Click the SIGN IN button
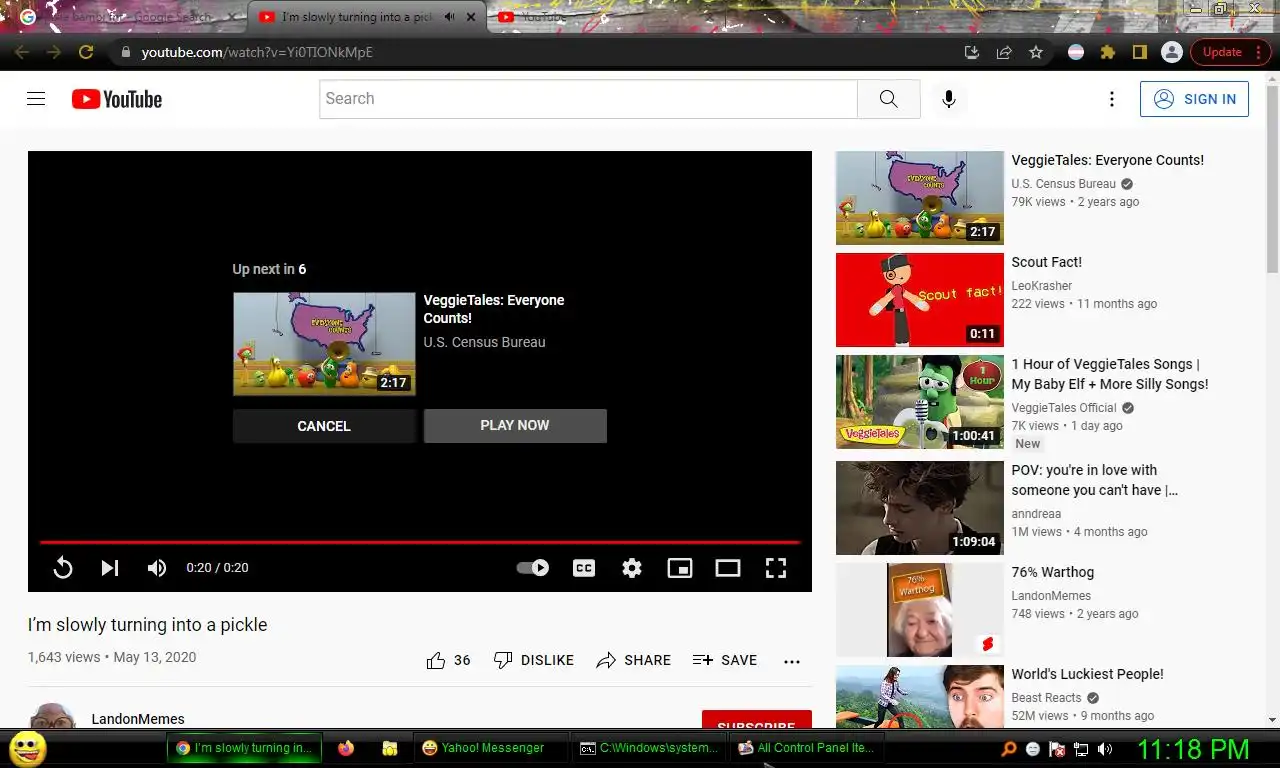The image size is (1280, 768). (x=1194, y=99)
